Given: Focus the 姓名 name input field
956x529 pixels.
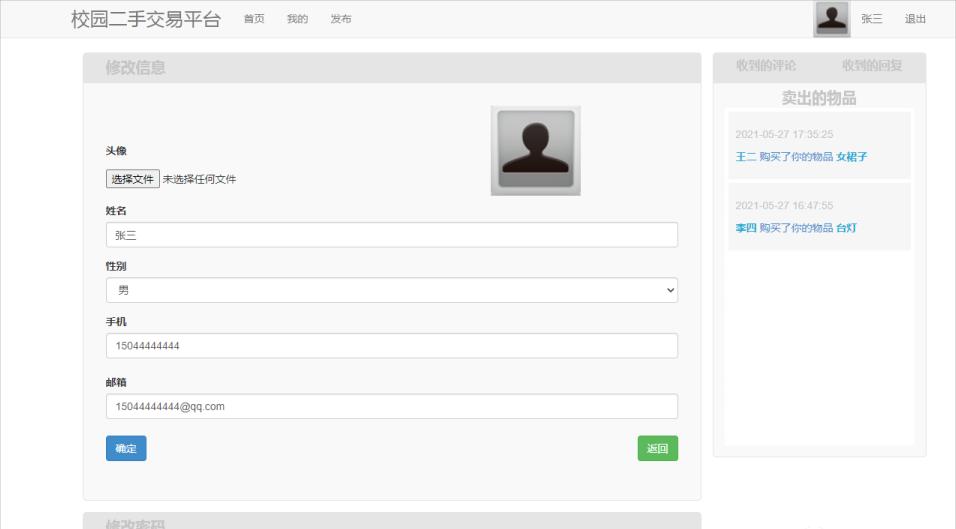Looking at the screenshot, I should tap(391, 235).
